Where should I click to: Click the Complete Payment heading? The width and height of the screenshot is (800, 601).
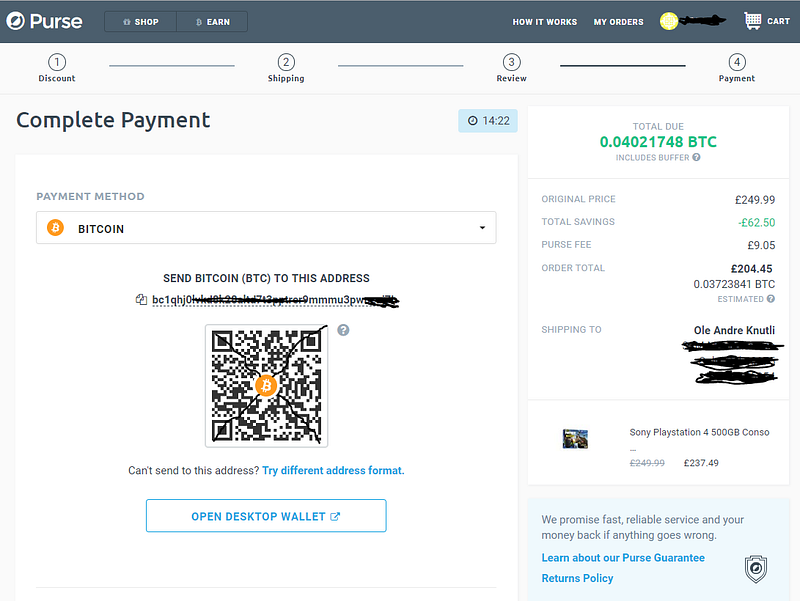click(113, 120)
